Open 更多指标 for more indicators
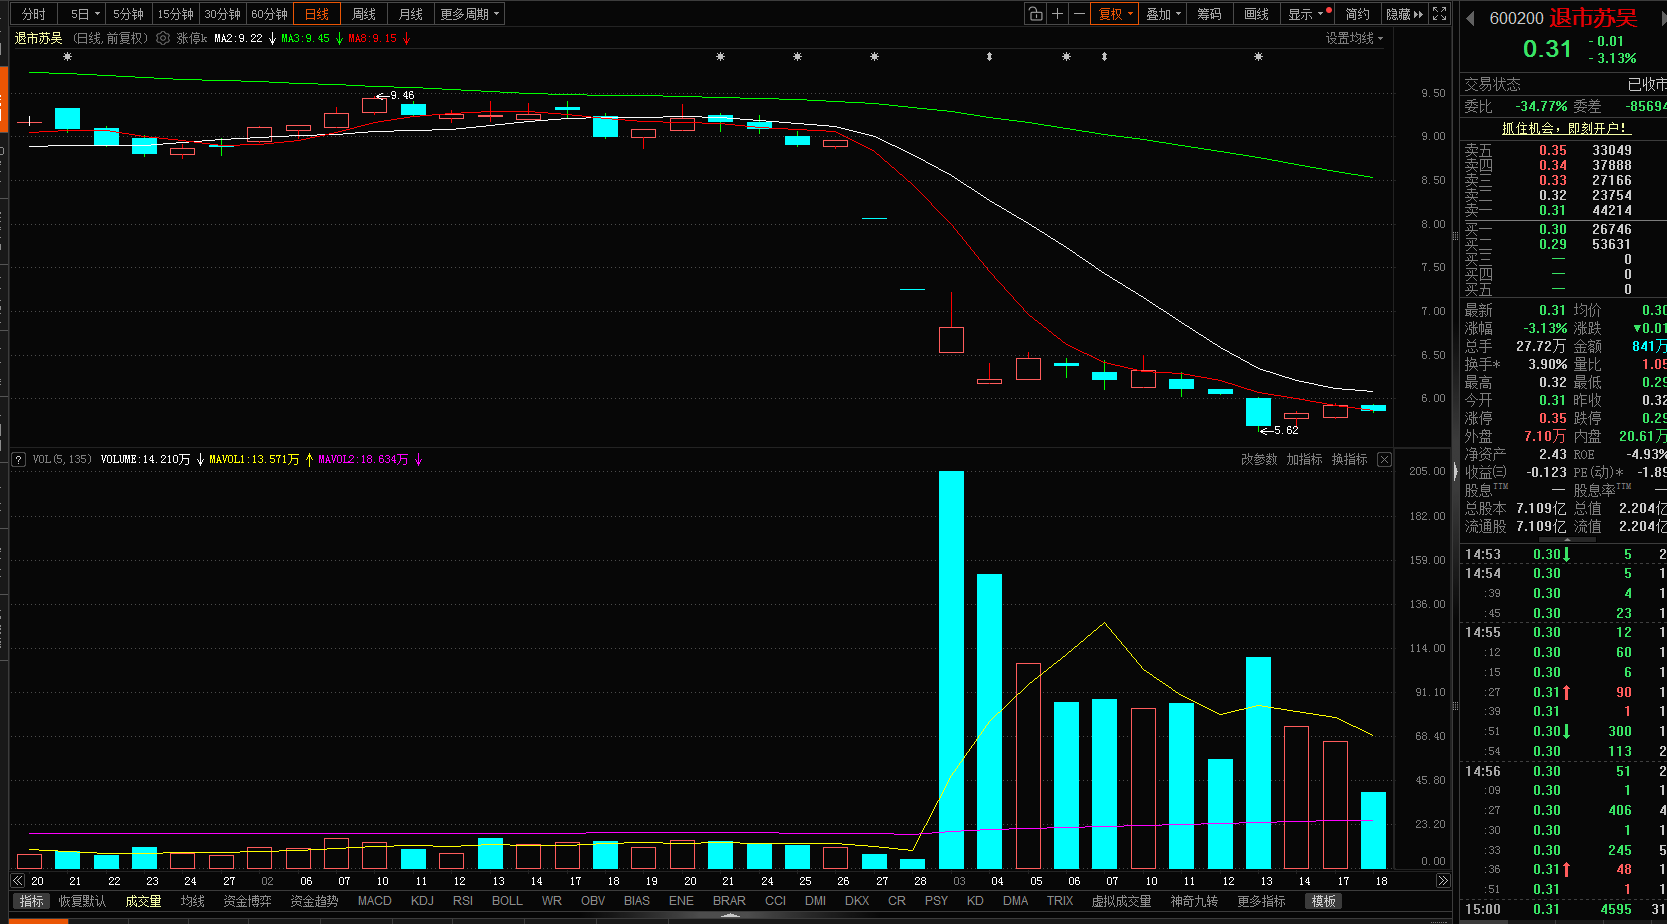This screenshot has width=1667, height=924. tap(1261, 901)
